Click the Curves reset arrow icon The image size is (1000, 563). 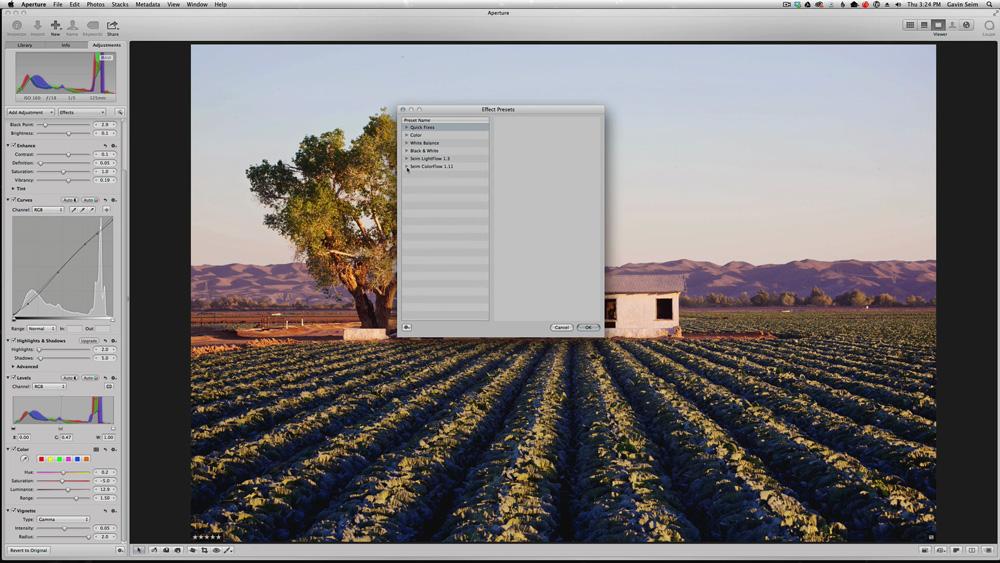[105, 200]
